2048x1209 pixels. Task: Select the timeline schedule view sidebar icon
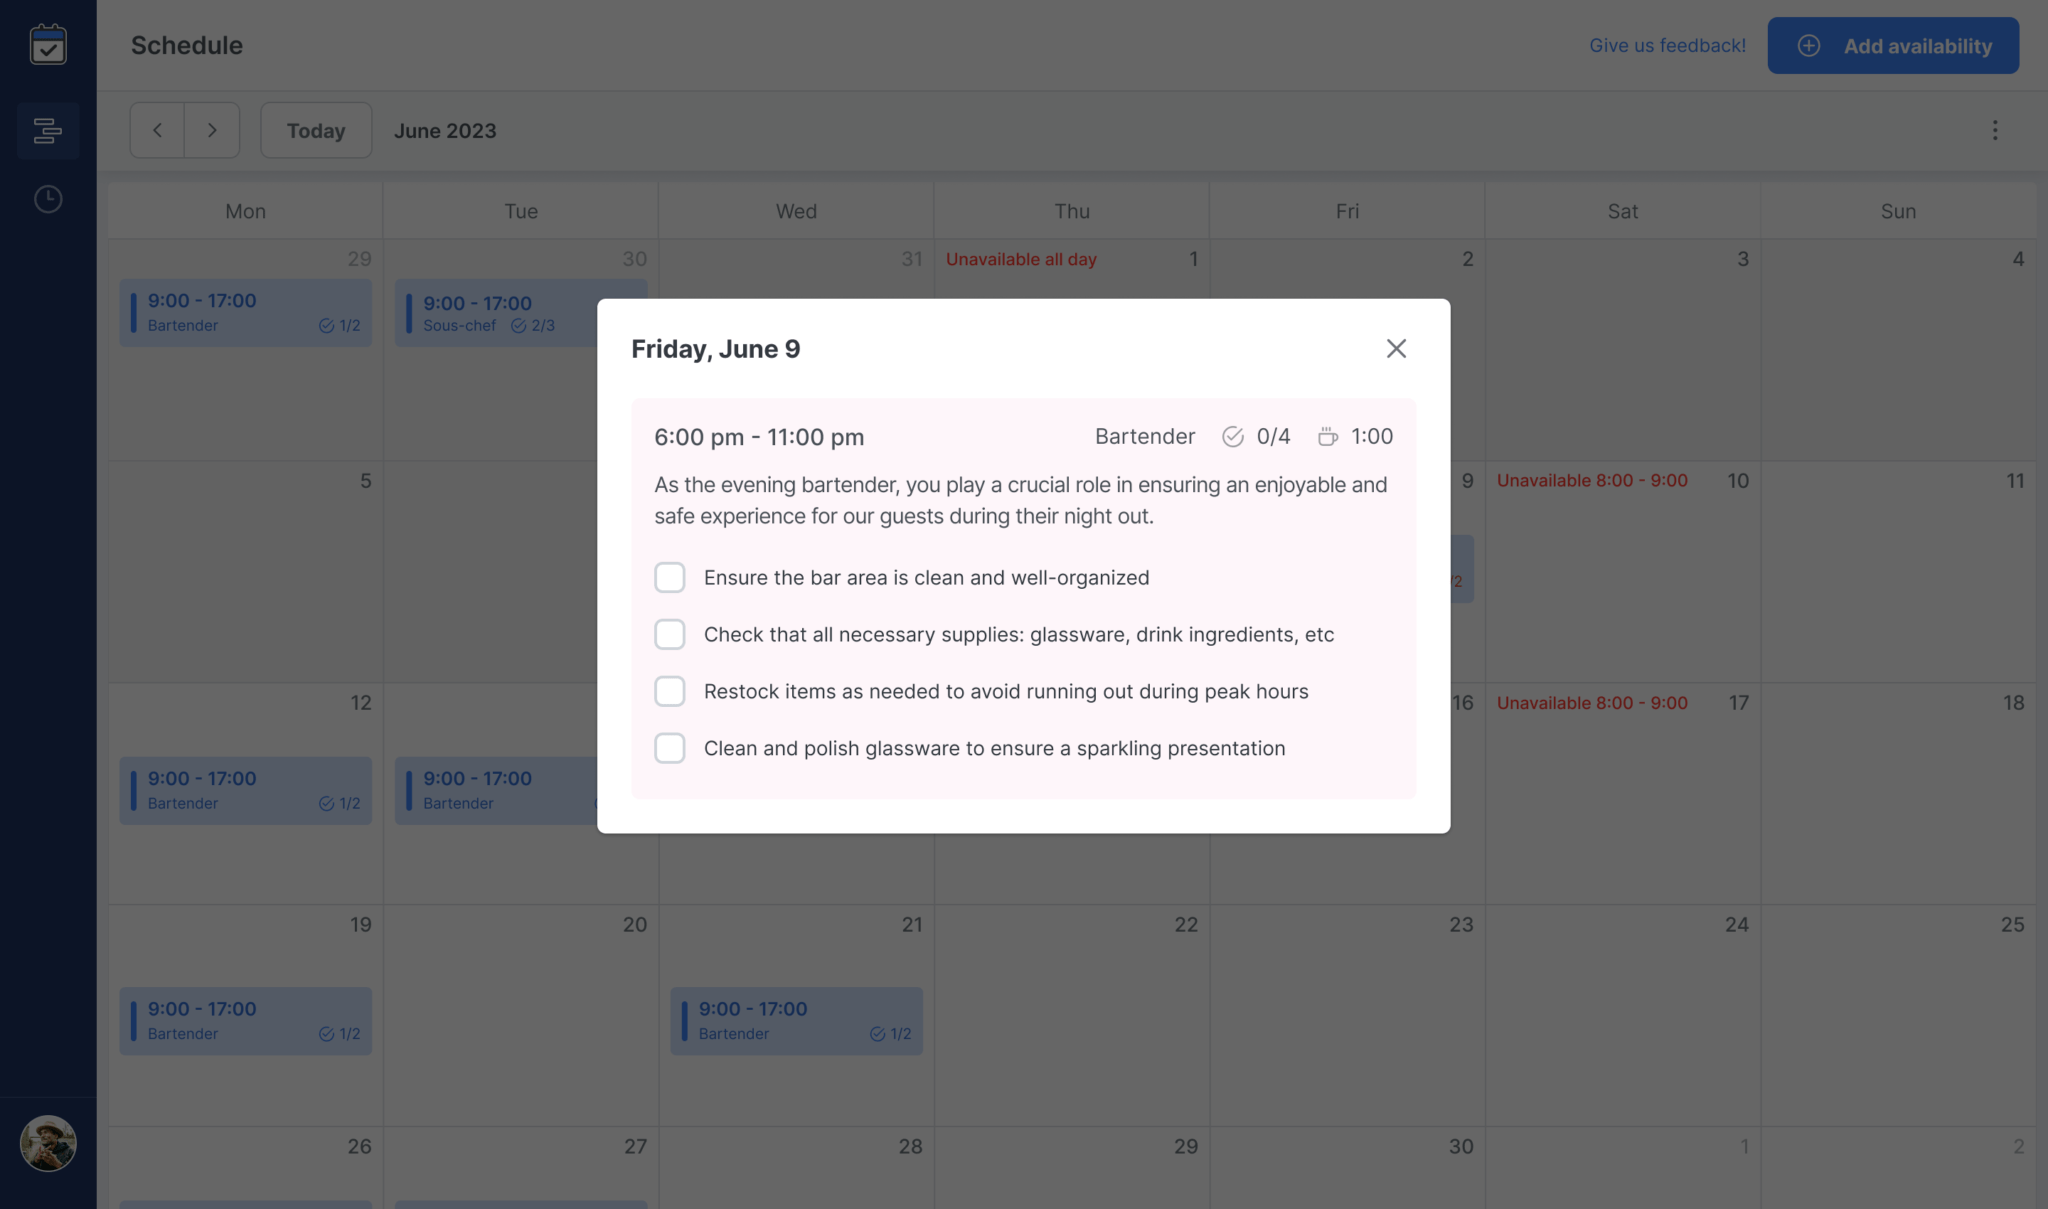pos(47,130)
